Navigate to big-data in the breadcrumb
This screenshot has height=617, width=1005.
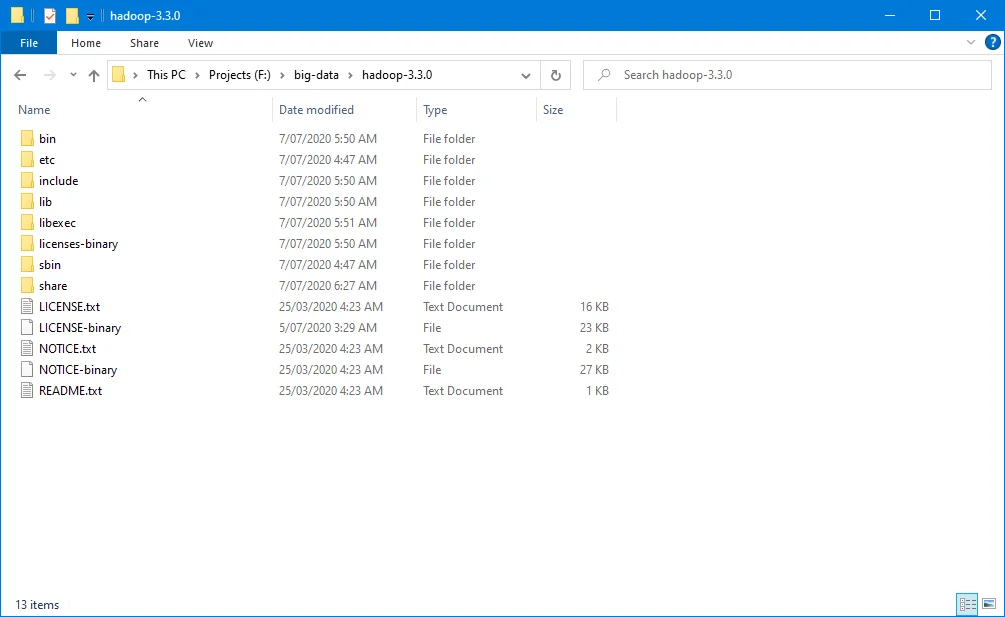pyautogui.click(x=316, y=75)
